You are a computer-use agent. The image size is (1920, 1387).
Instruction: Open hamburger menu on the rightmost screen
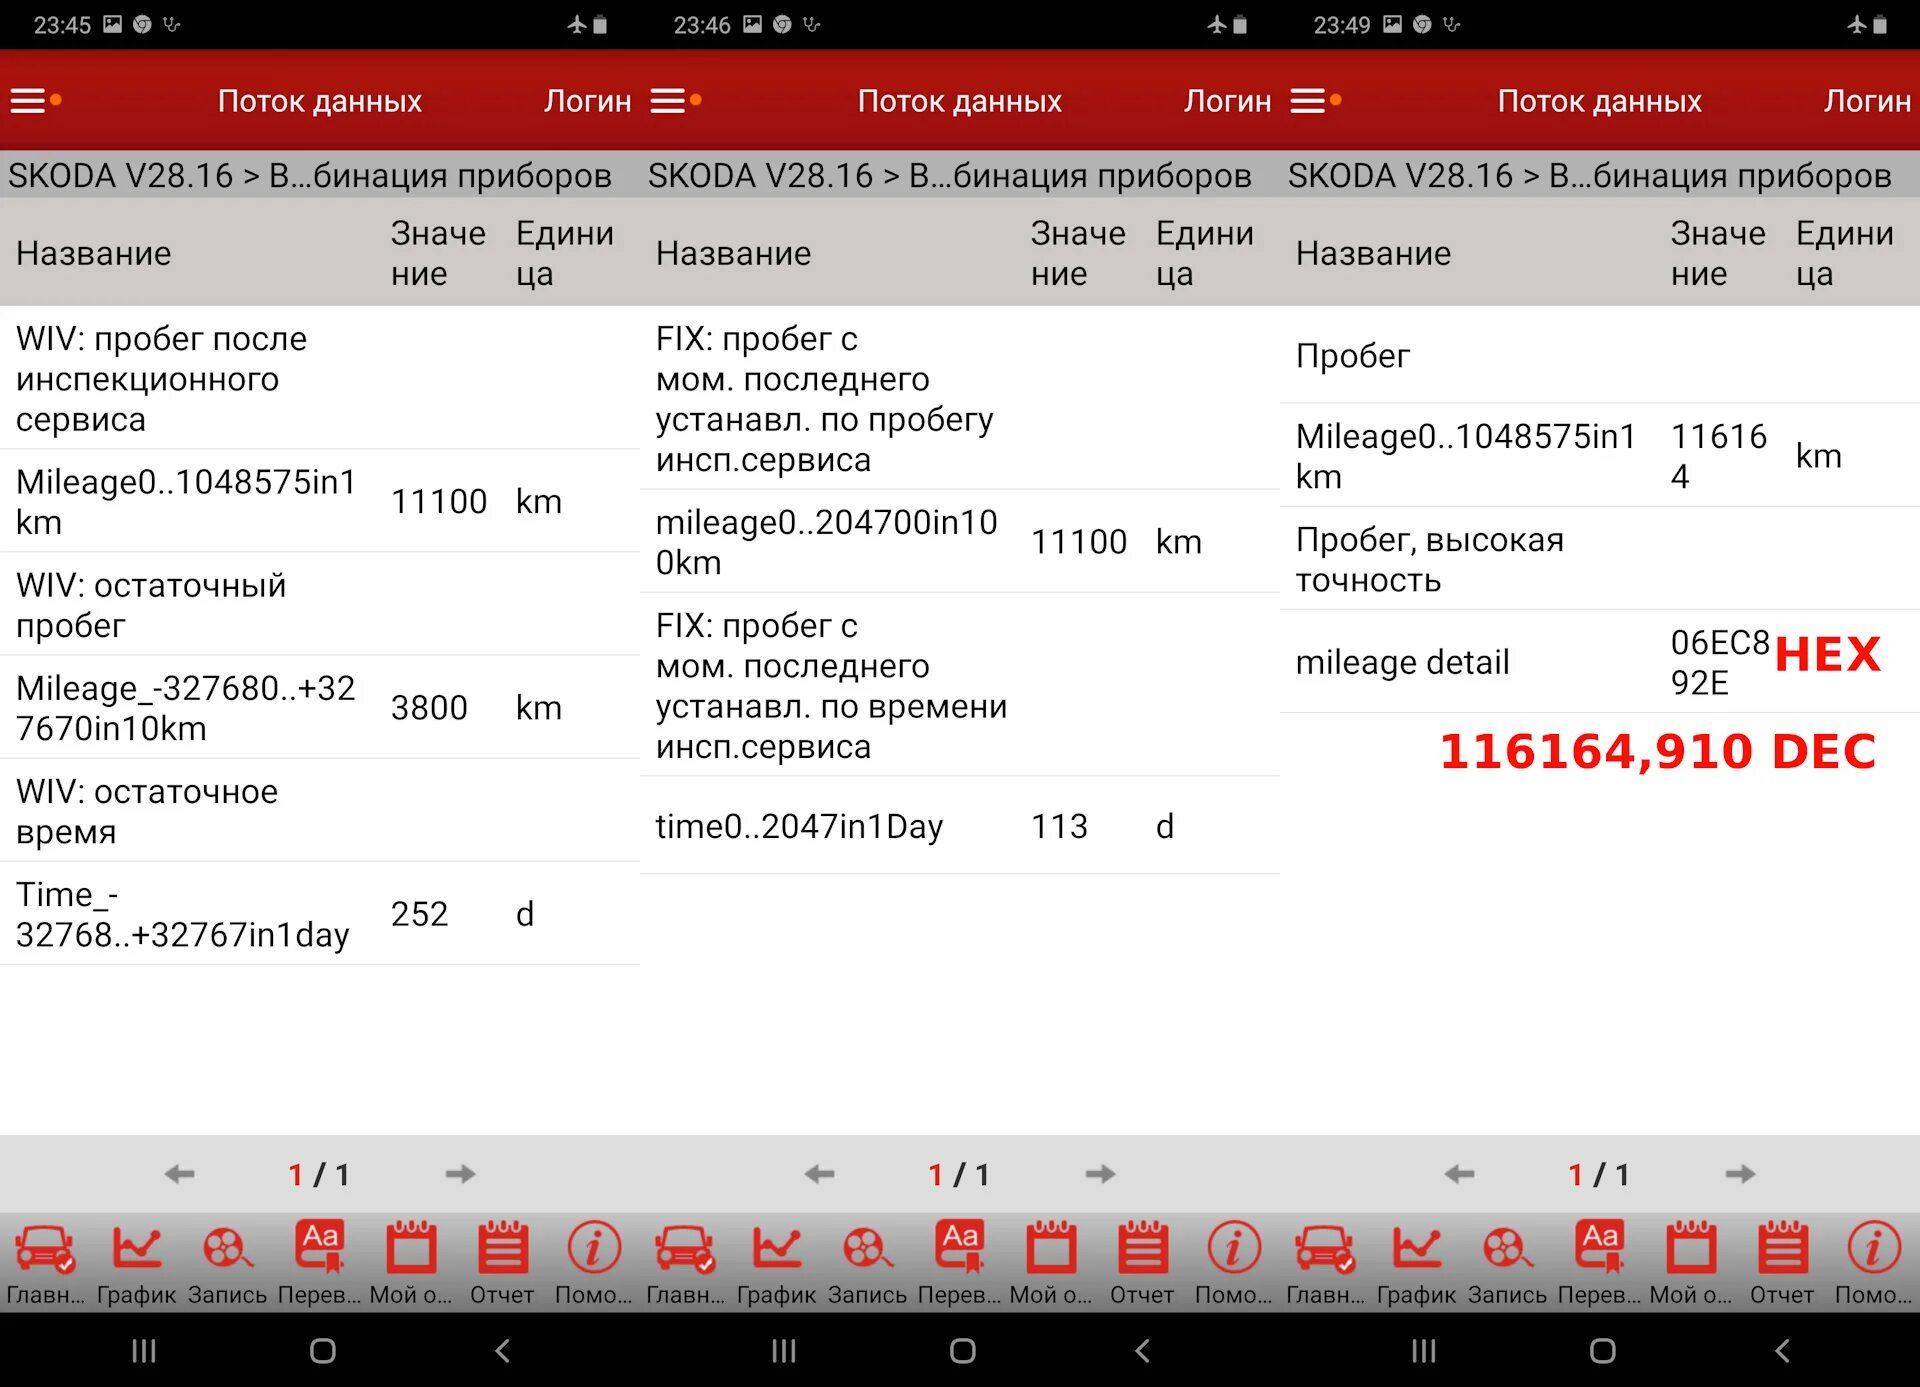pyautogui.click(x=1310, y=101)
